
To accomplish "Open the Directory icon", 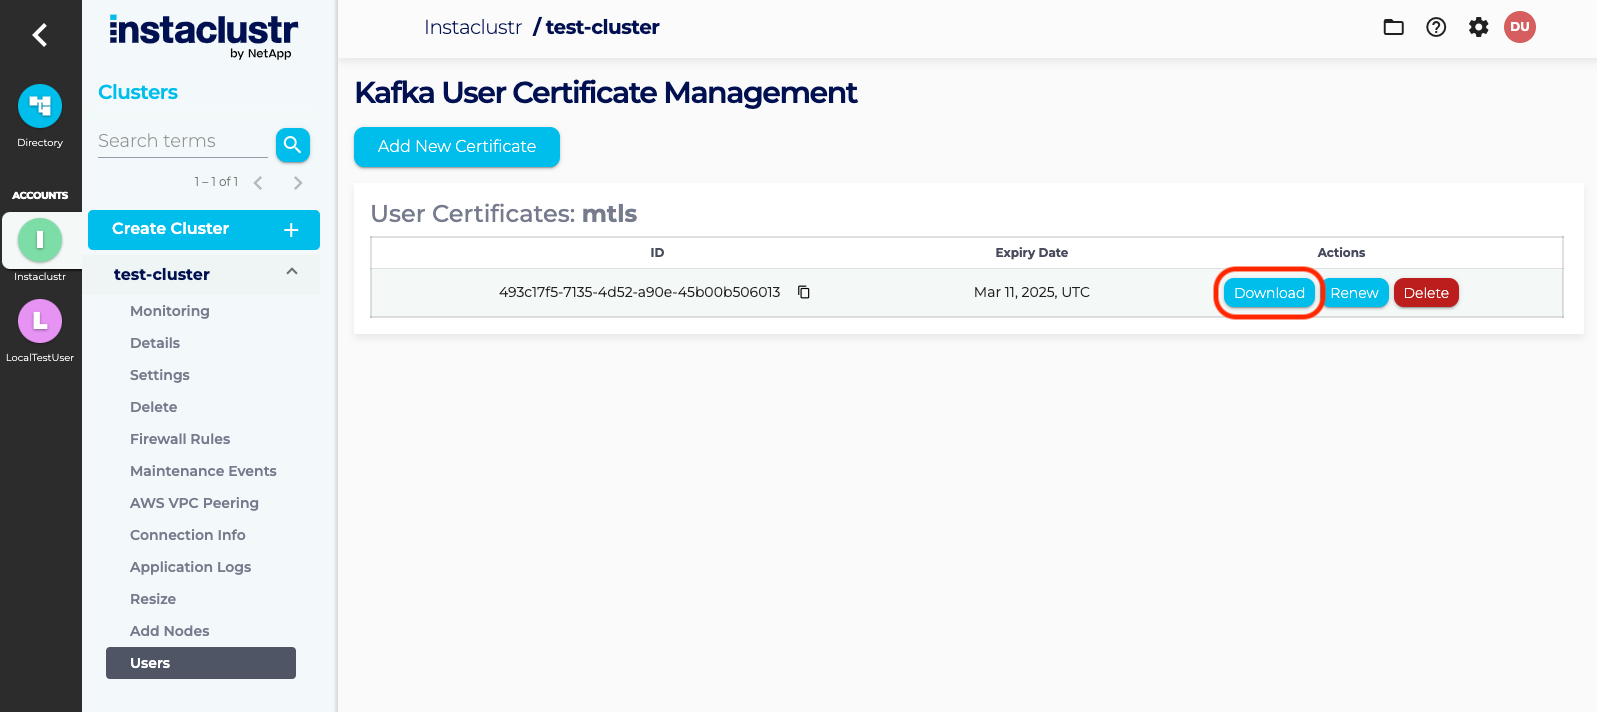I will (40, 106).
